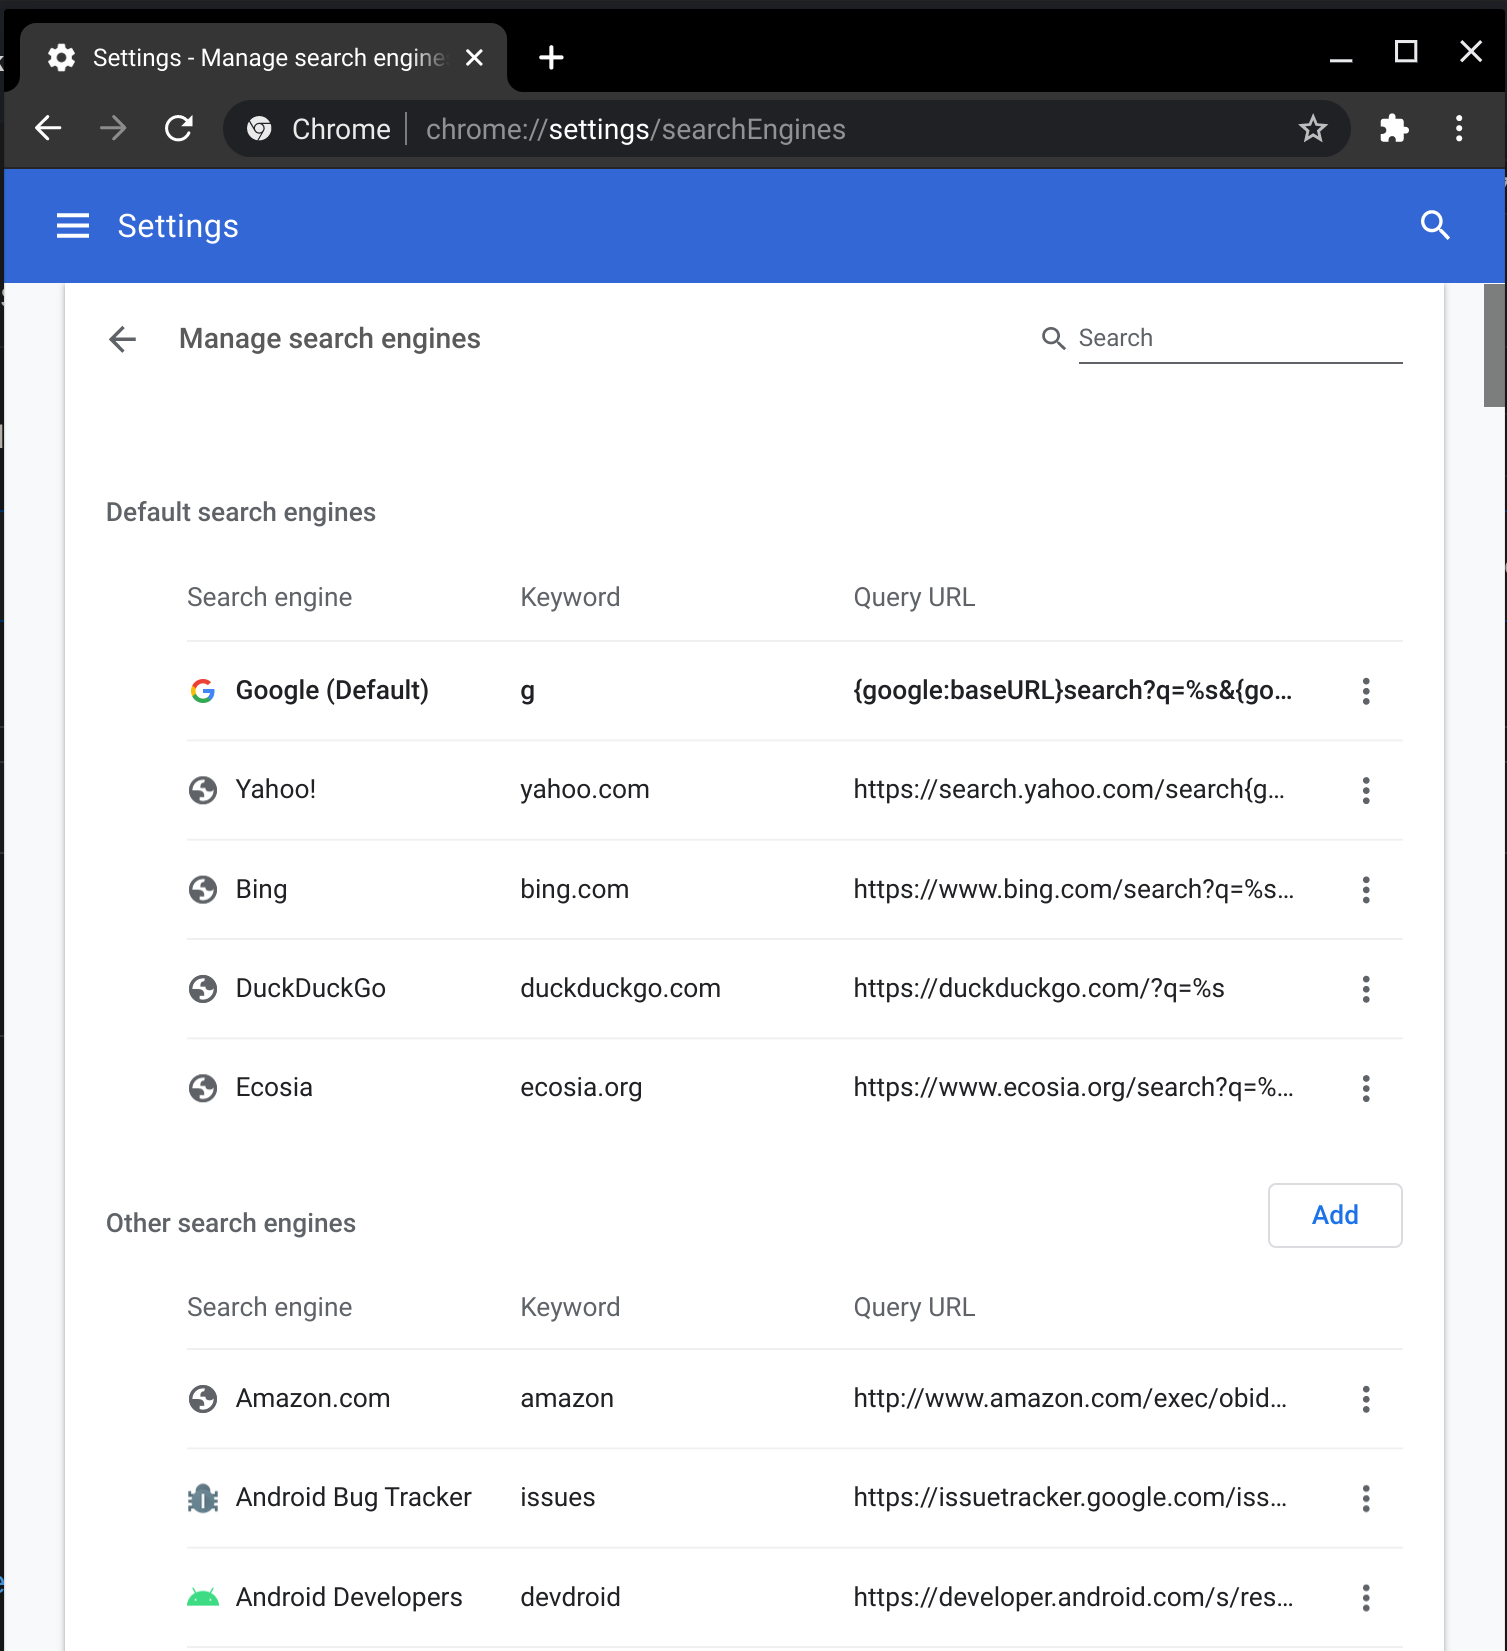Screen dimensions: 1507x1651
Task: Click the 'DuckDuckGo' engine name
Action: [x=311, y=989]
